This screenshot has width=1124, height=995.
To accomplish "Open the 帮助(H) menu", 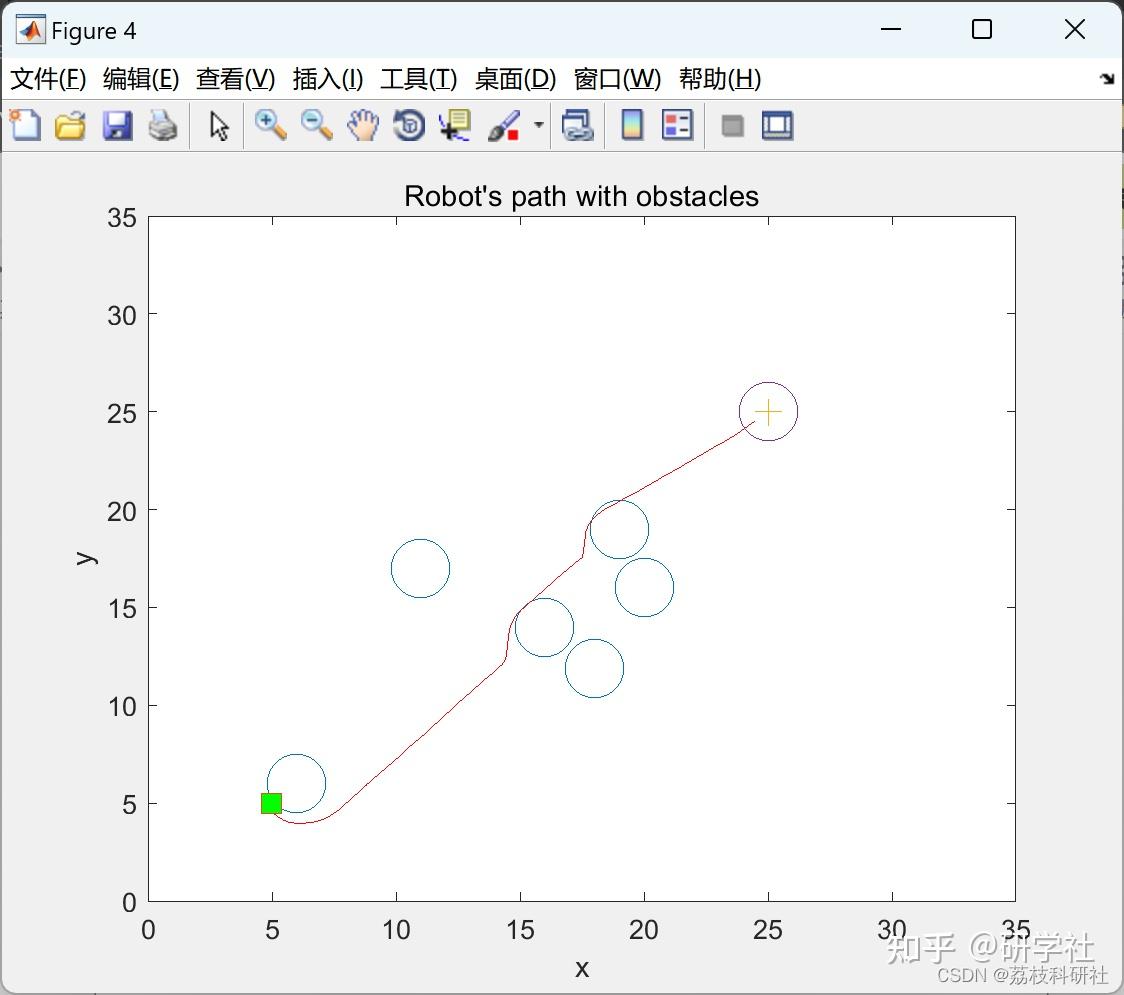I will tap(717, 79).
